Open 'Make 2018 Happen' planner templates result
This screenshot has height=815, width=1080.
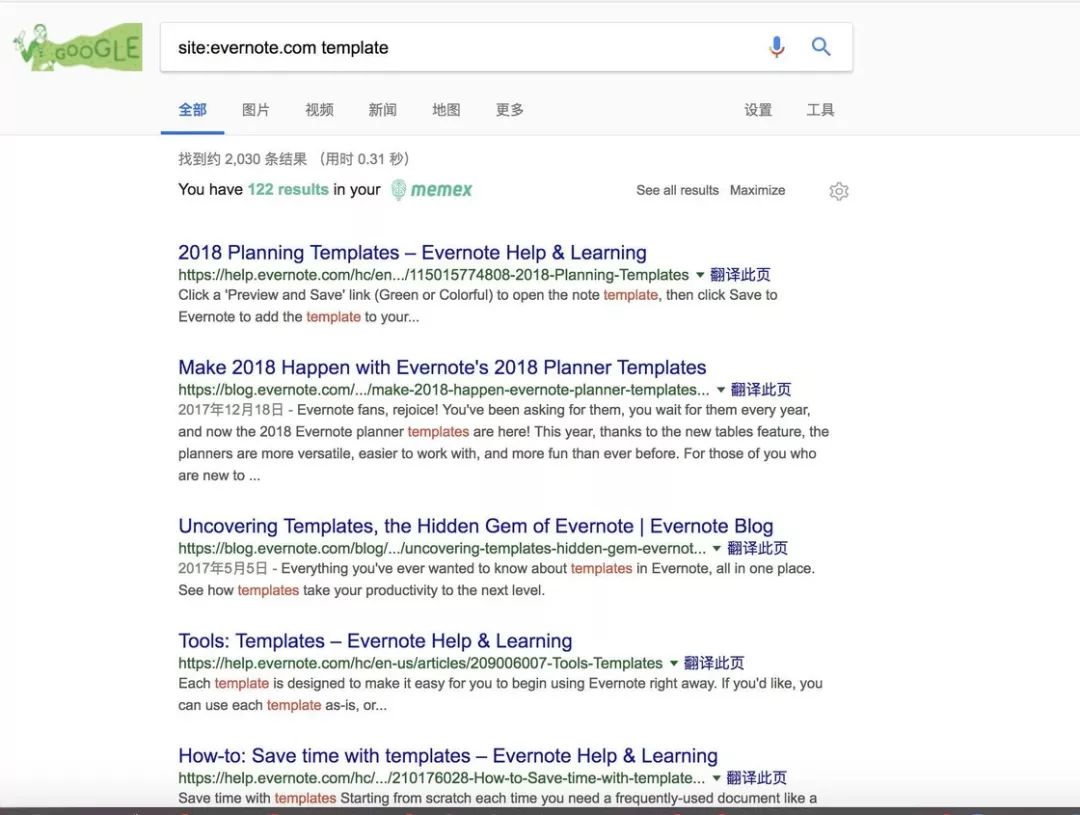(442, 367)
